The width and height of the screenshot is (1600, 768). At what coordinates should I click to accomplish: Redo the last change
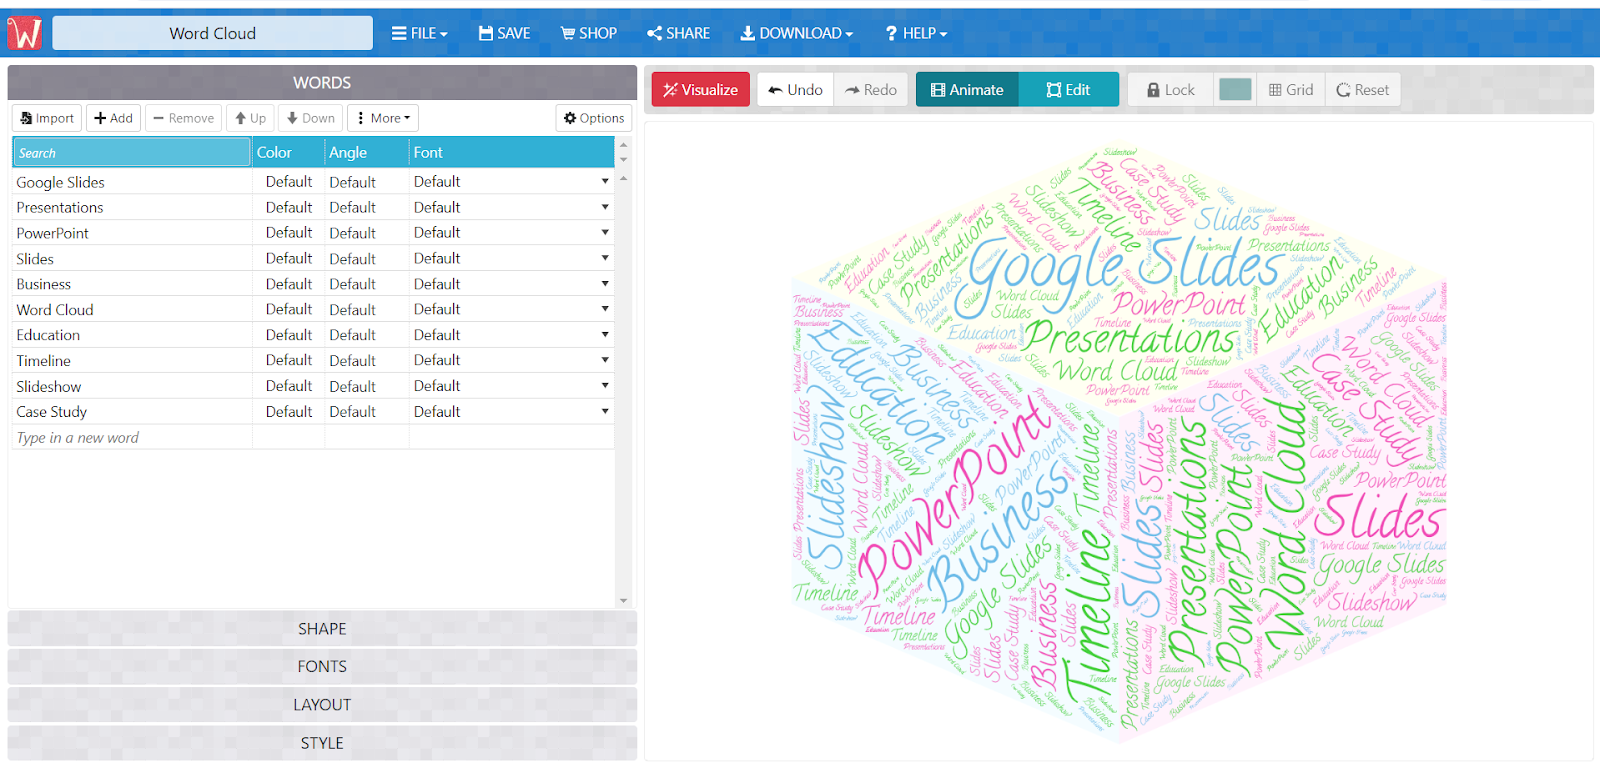click(x=871, y=90)
